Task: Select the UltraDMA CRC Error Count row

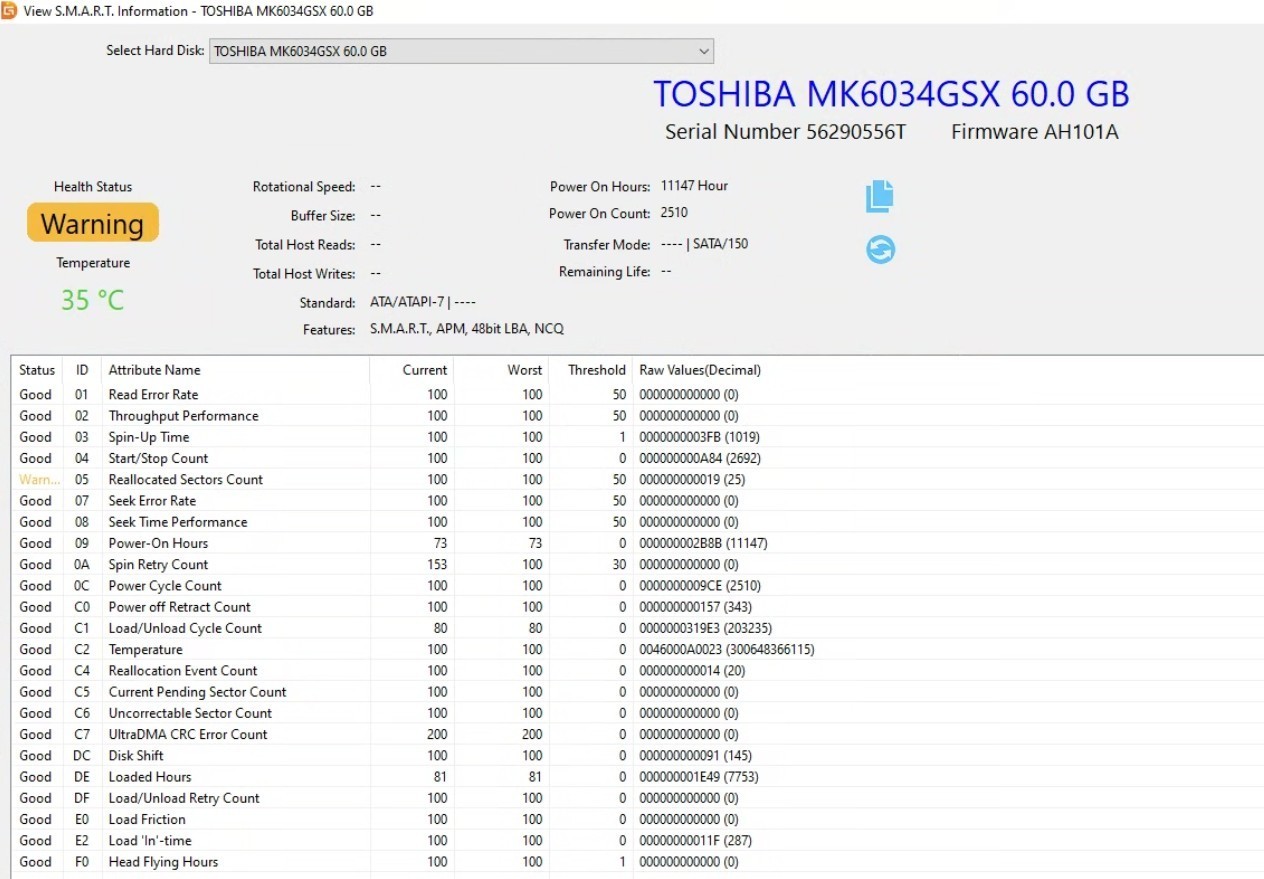Action: (x=638, y=734)
